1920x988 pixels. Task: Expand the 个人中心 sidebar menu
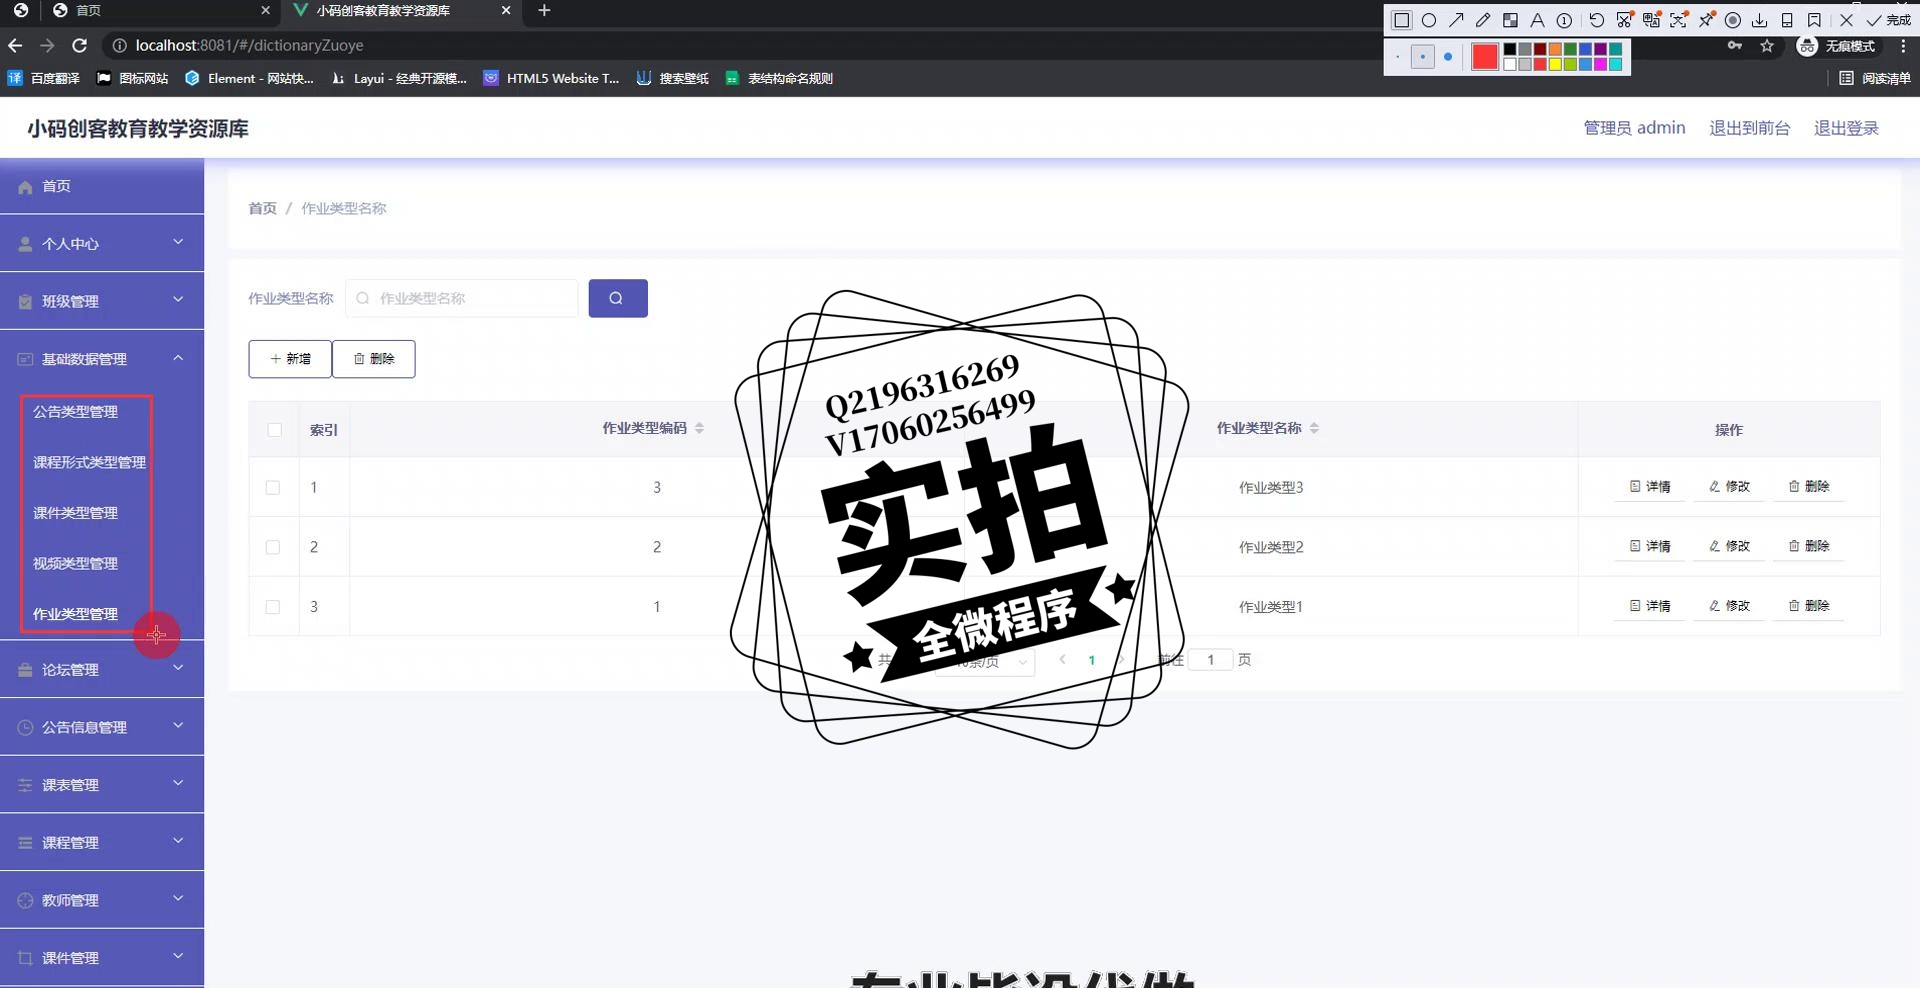point(102,243)
